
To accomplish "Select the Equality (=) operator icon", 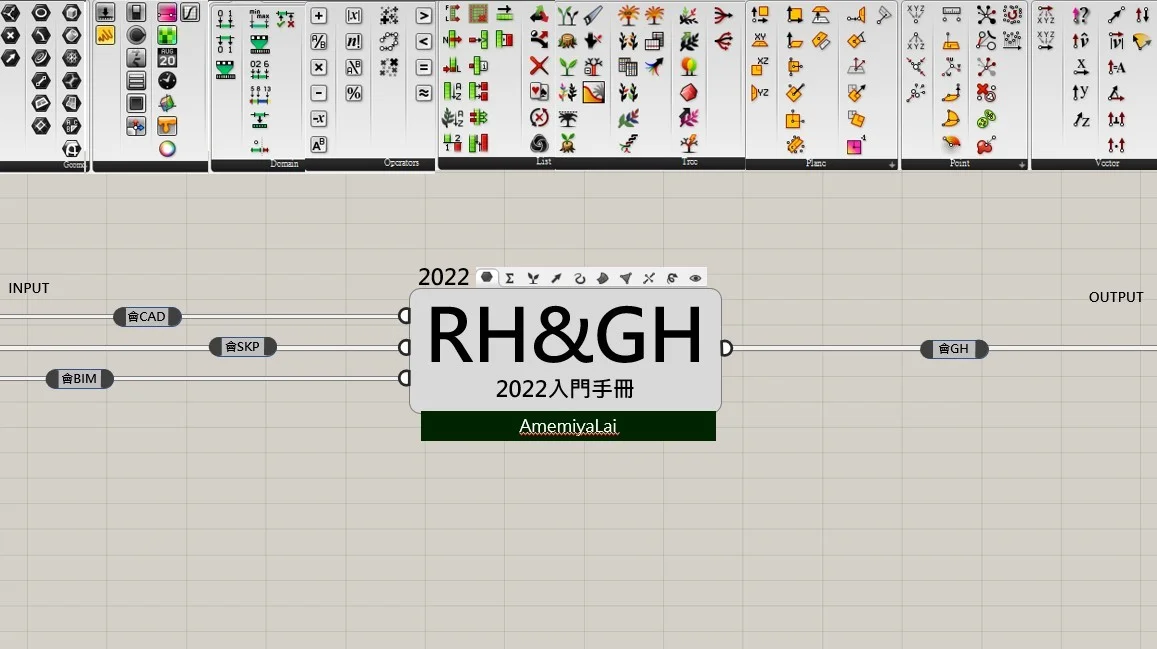I will click(424, 67).
